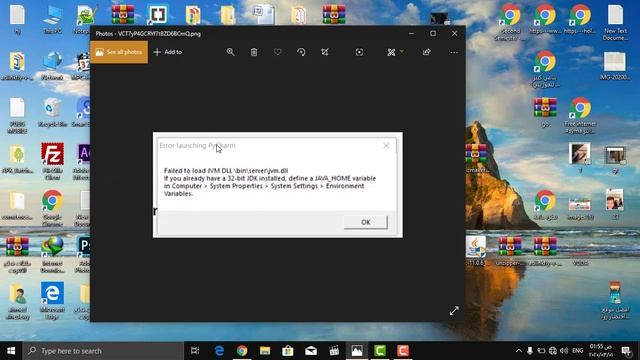The width and height of the screenshot is (640, 360).
Task: Click red Camtasia recorder icon on taskbar
Action: pyautogui.click(x=403, y=351)
